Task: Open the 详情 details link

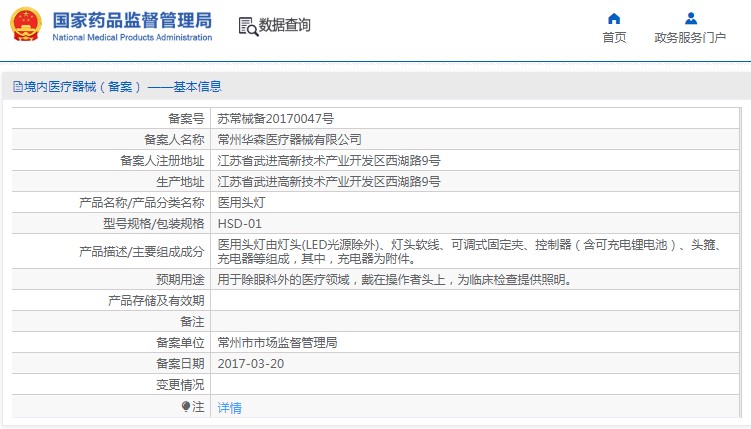Action: [x=229, y=407]
